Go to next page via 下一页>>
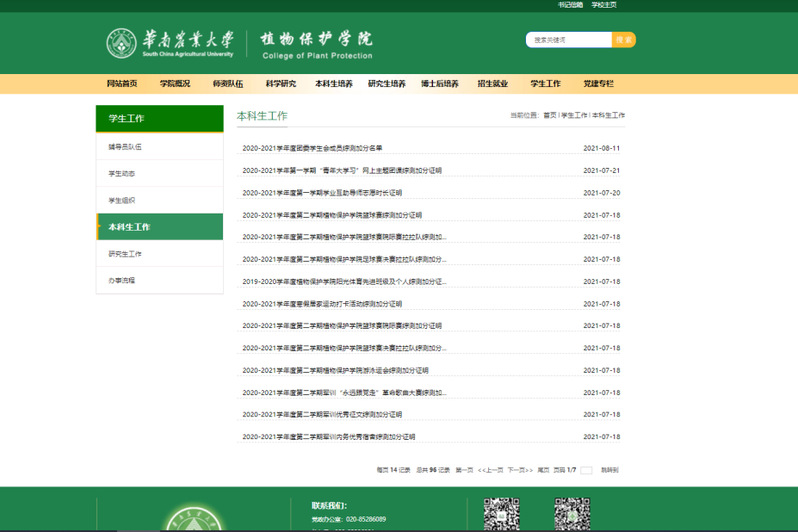This screenshot has width=798, height=532. (x=518, y=470)
